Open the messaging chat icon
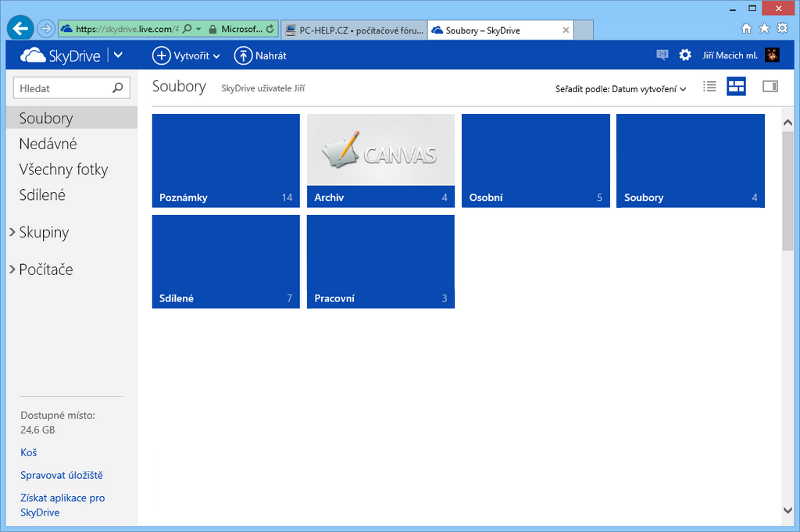Viewport: 800px width, 532px height. (x=661, y=56)
